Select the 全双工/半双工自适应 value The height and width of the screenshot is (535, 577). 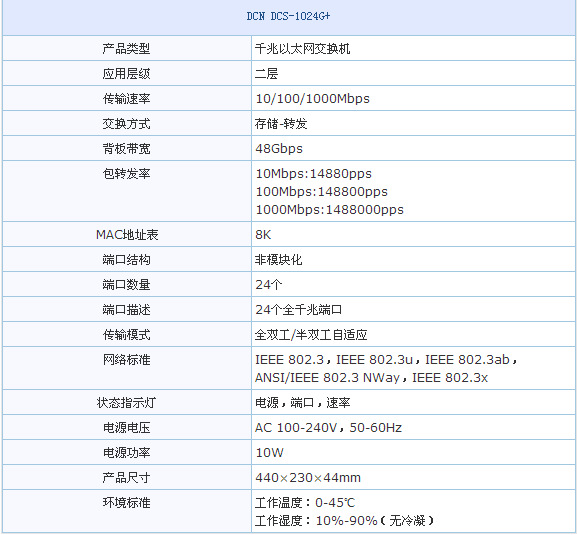click(x=311, y=335)
